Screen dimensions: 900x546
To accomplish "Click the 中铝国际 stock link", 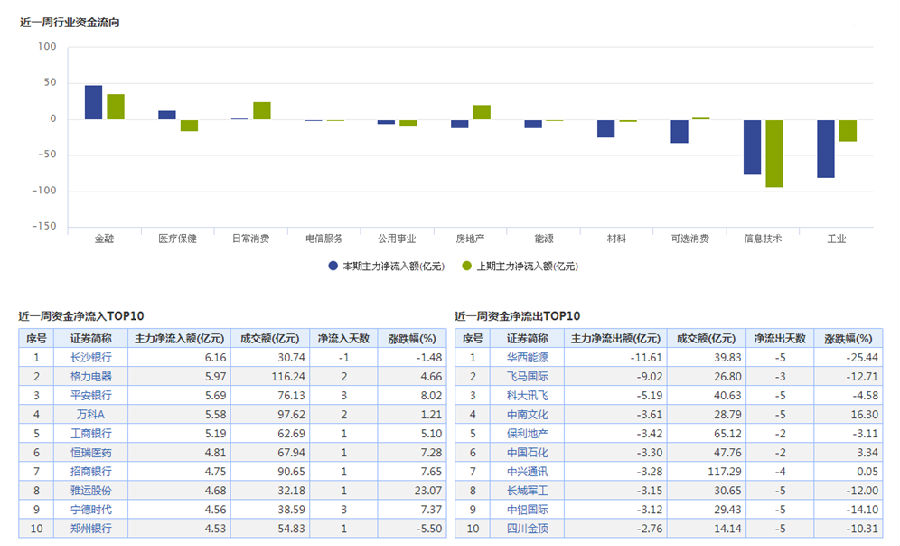I will [x=527, y=509].
